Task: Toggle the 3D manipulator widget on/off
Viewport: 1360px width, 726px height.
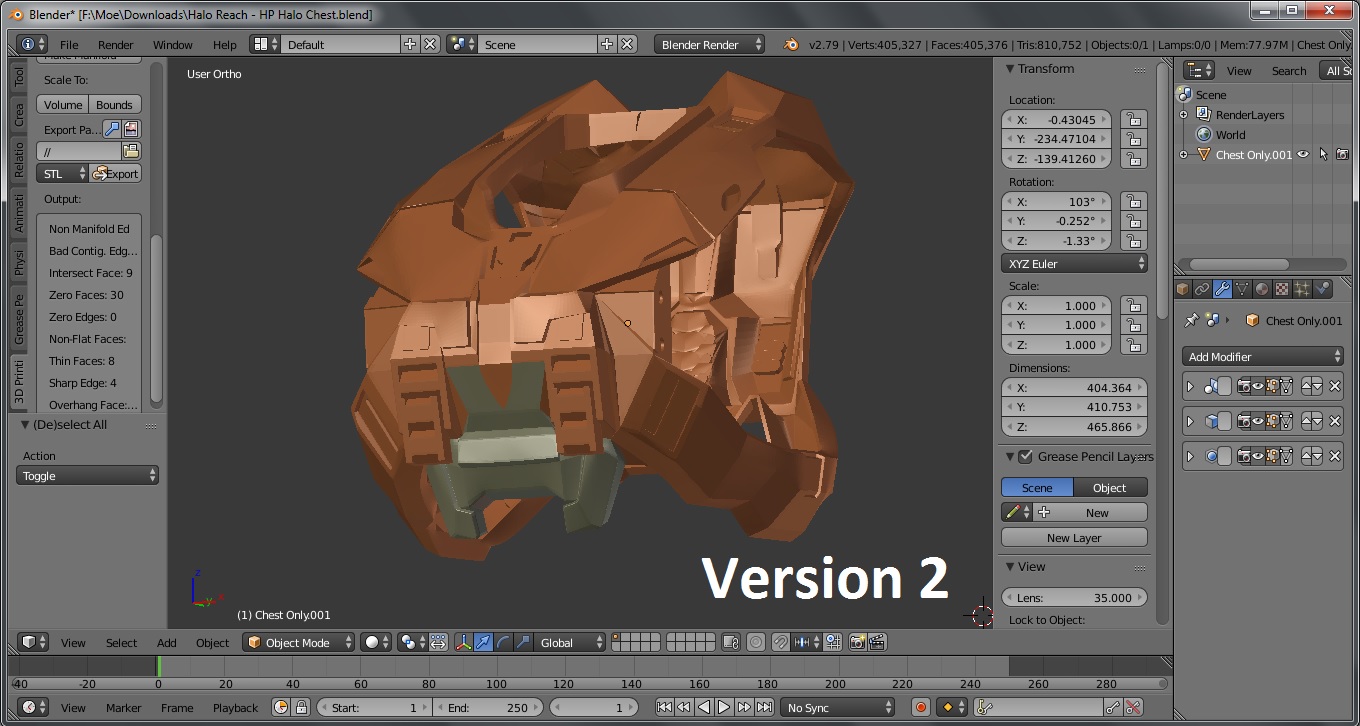Action: click(x=464, y=642)
